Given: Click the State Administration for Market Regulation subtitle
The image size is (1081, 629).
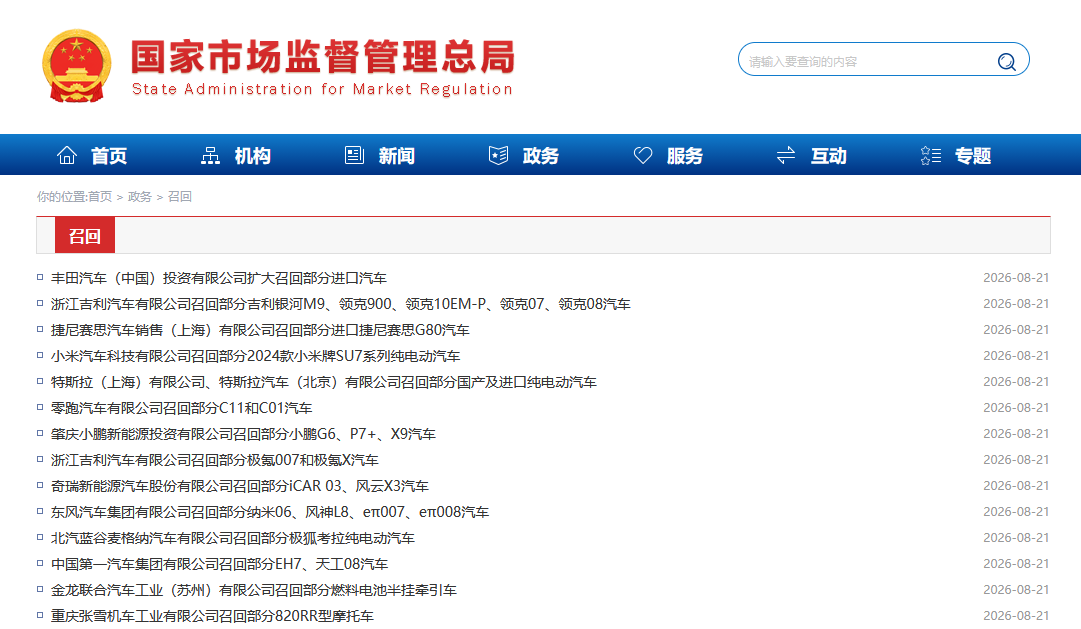Looking at the screenshot, I should click(322, 89).
